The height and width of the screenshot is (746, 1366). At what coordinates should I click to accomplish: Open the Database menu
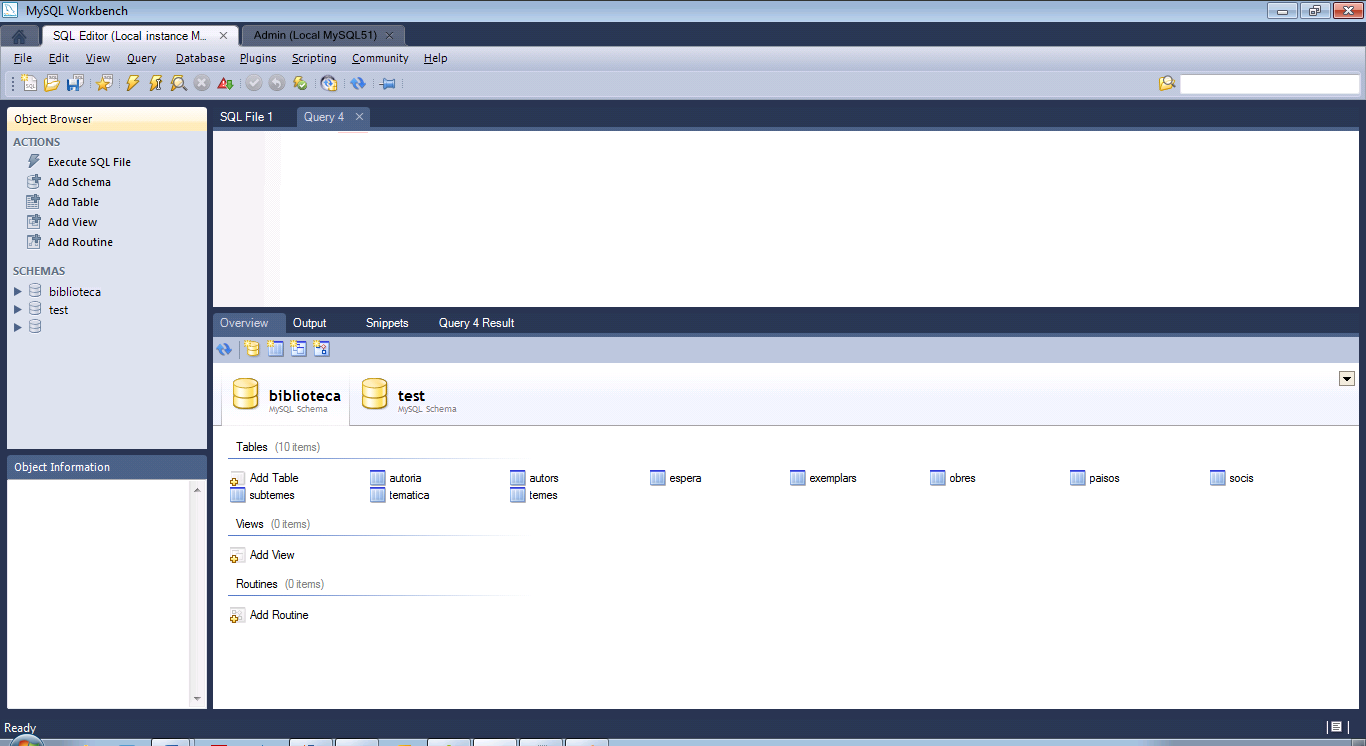(x=200, y=58)
